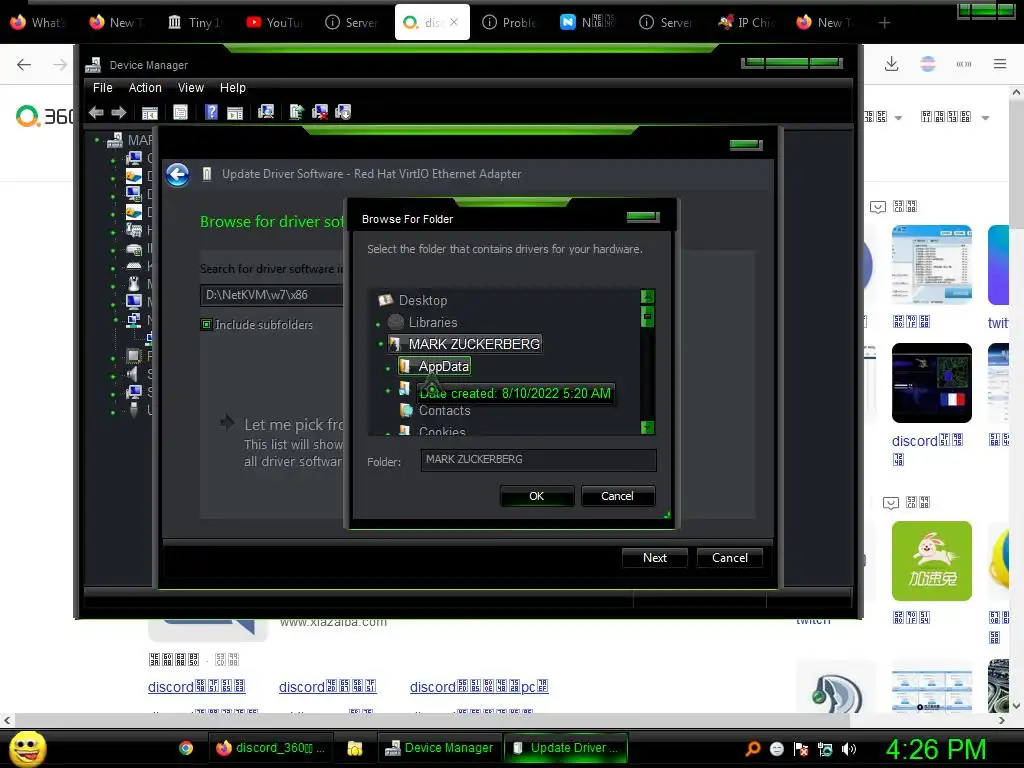Screen dimensions: 1024x768
Task: Open the Action menu in Device Manager
Action: point(145,88)
